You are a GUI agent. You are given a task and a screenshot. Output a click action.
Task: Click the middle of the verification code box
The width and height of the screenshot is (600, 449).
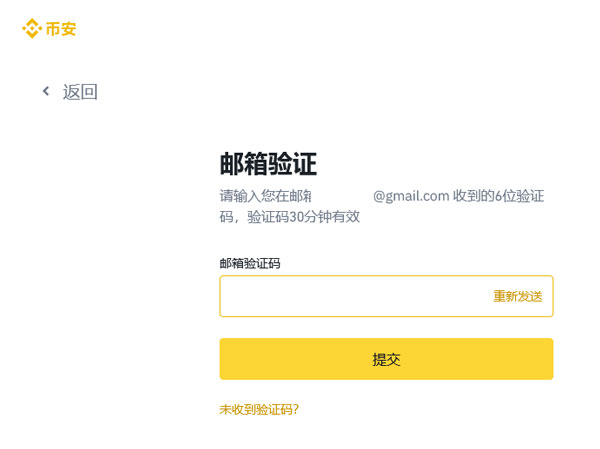(386, 296)
